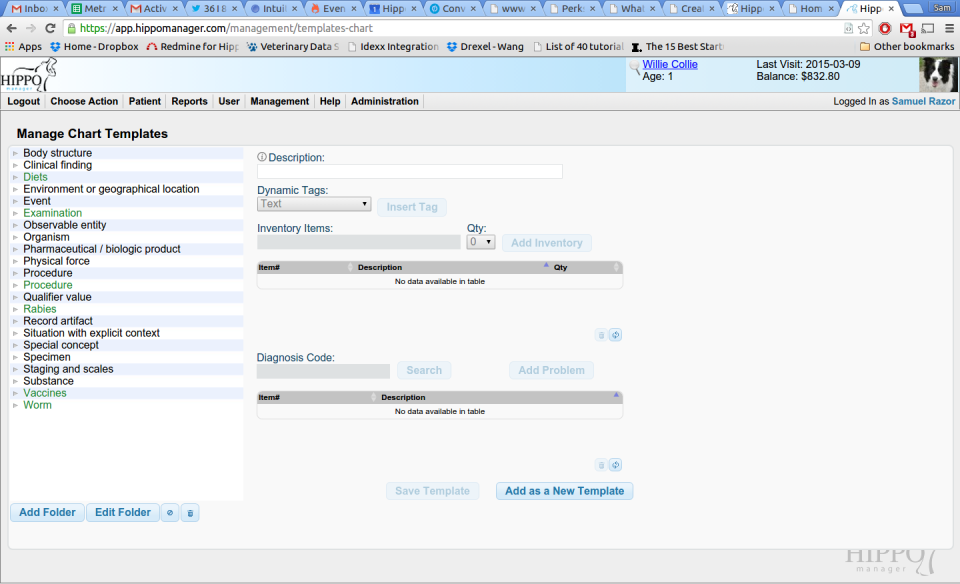Sort inventory table by Item# column
The width and height of the screenshot is (960, 584).
click(306, 268)
